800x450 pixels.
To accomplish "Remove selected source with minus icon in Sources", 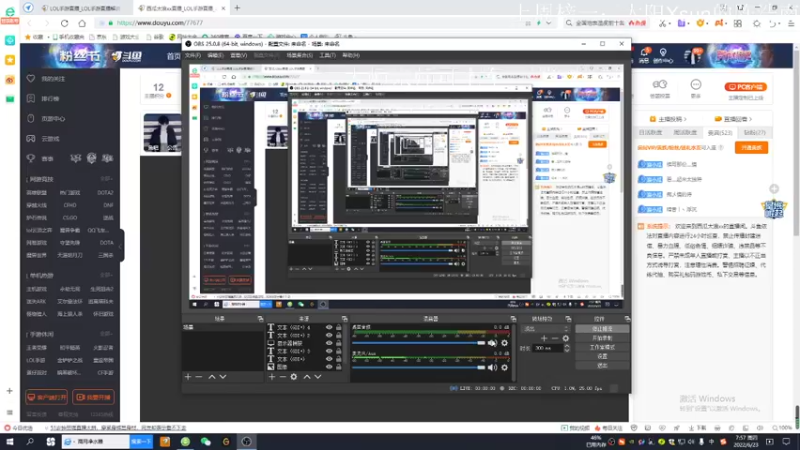I will pyautogui.click(x=283, y=377).
